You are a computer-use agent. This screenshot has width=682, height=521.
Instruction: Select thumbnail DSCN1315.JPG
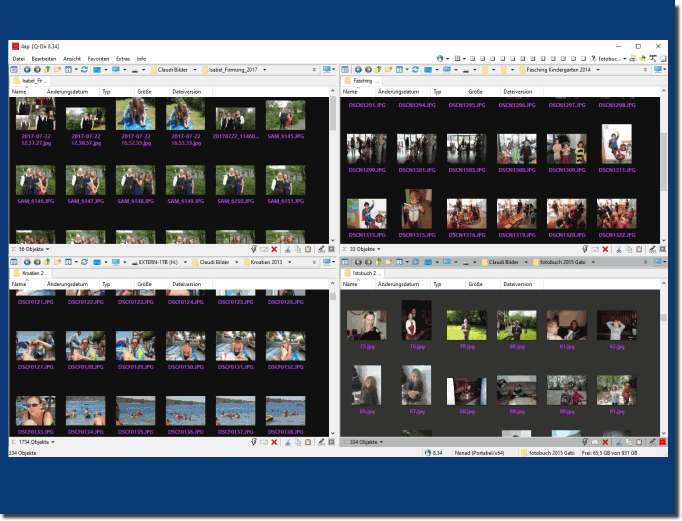(417, 209)
